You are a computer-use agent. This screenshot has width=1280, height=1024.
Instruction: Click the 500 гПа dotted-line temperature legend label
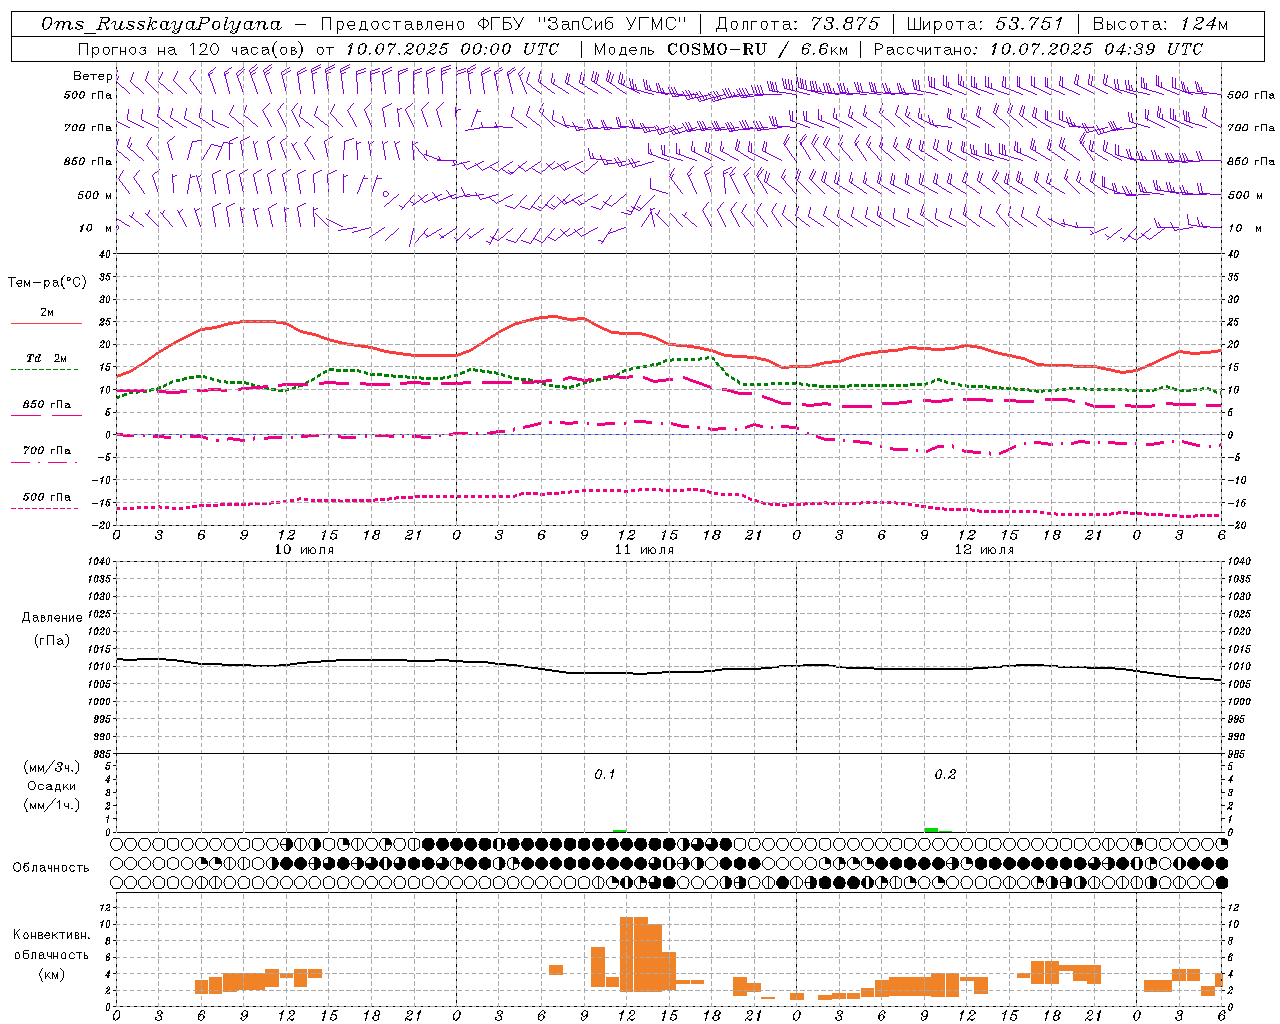click(x=46, y=497)
